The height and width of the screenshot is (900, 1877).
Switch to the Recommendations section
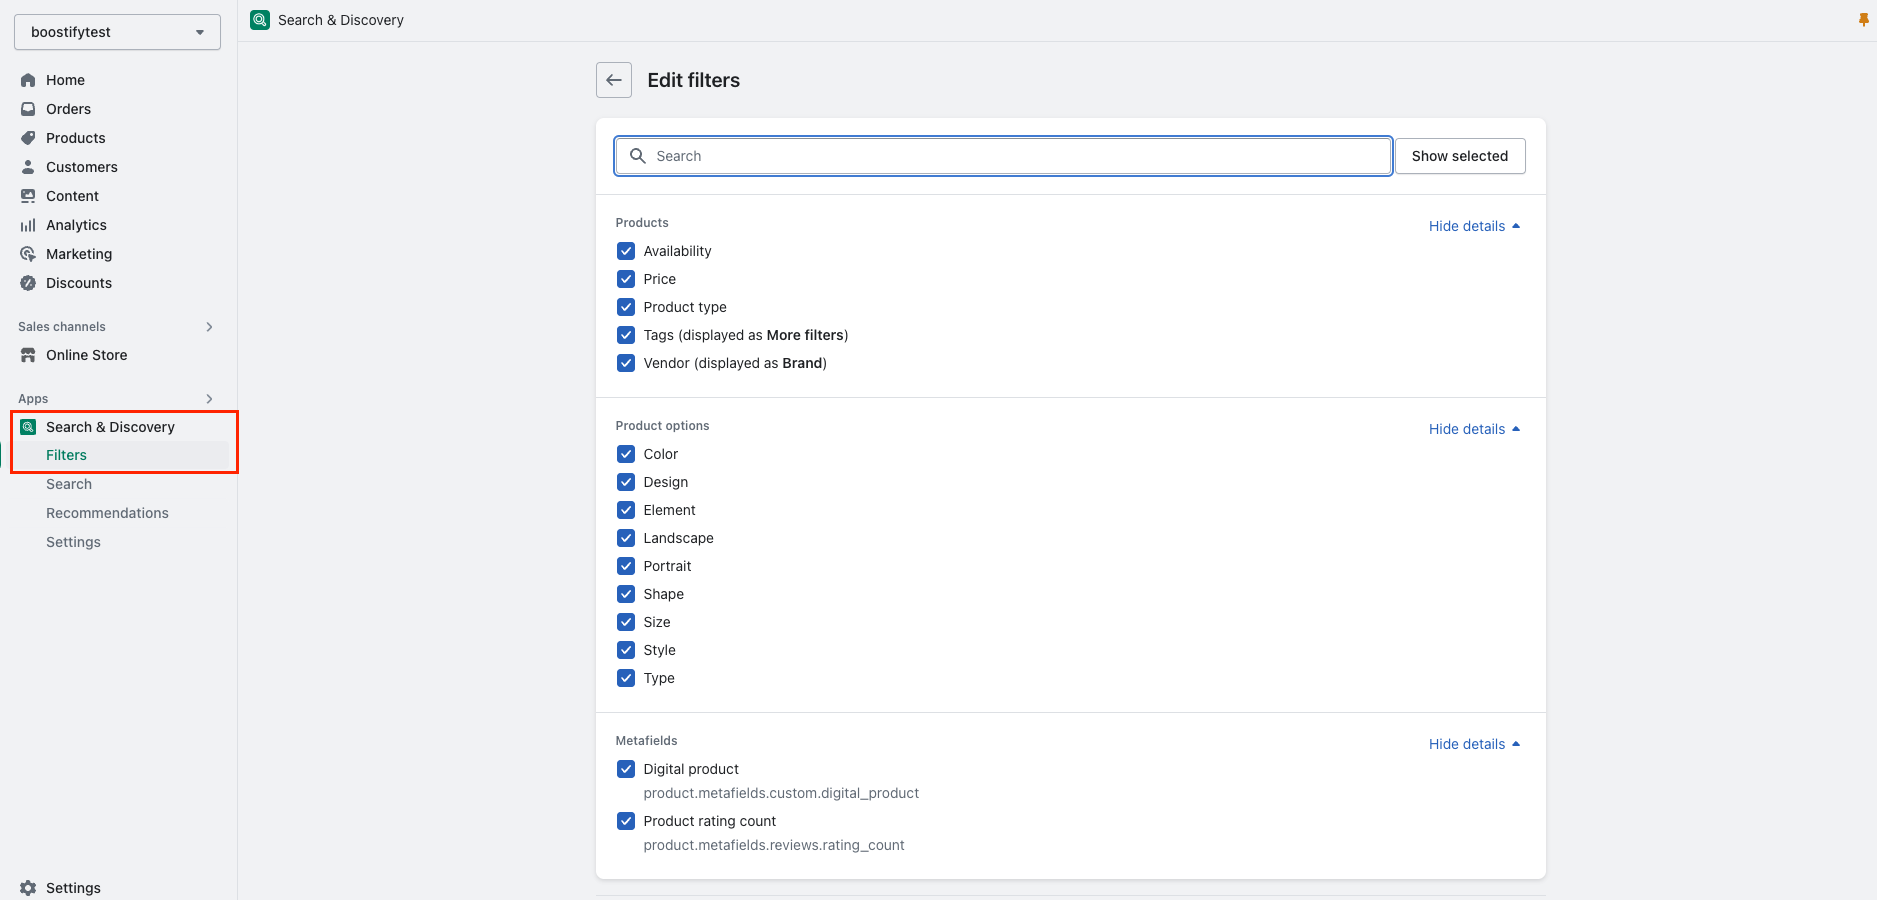[107, 512]
